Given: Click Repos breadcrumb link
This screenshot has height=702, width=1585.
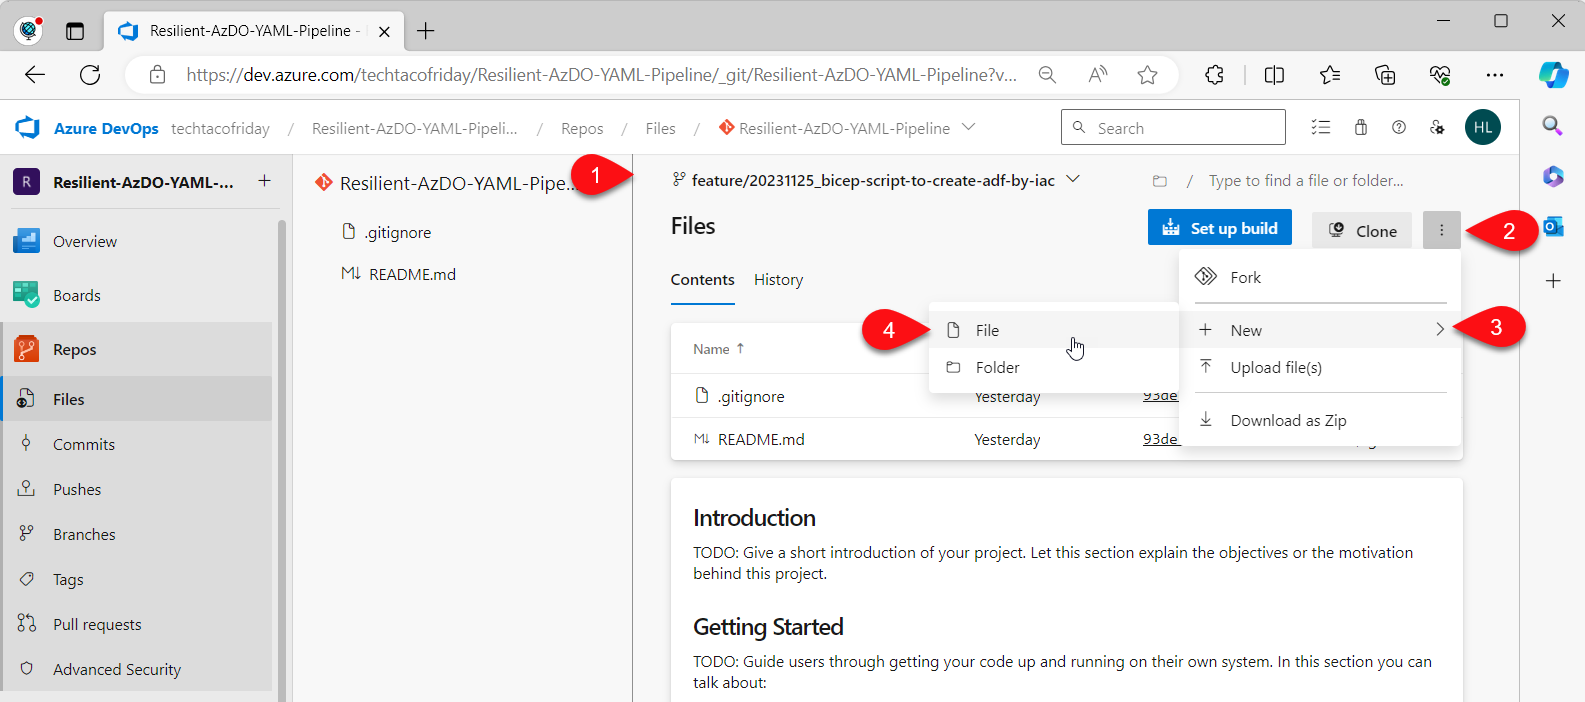Looking at the screenshot, I should point(582,128).
